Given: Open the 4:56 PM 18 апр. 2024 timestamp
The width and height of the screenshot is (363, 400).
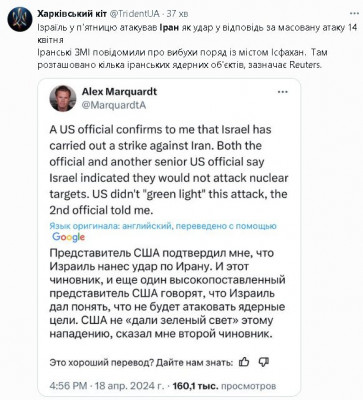Looking at the screenshot, I should click(107, 386).
